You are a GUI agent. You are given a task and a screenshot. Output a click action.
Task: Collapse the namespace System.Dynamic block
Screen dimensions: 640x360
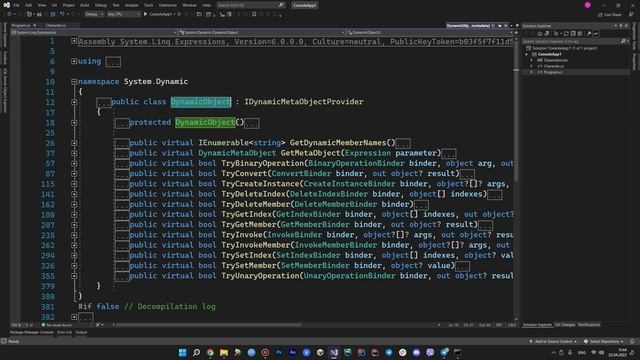pos(74,82)
